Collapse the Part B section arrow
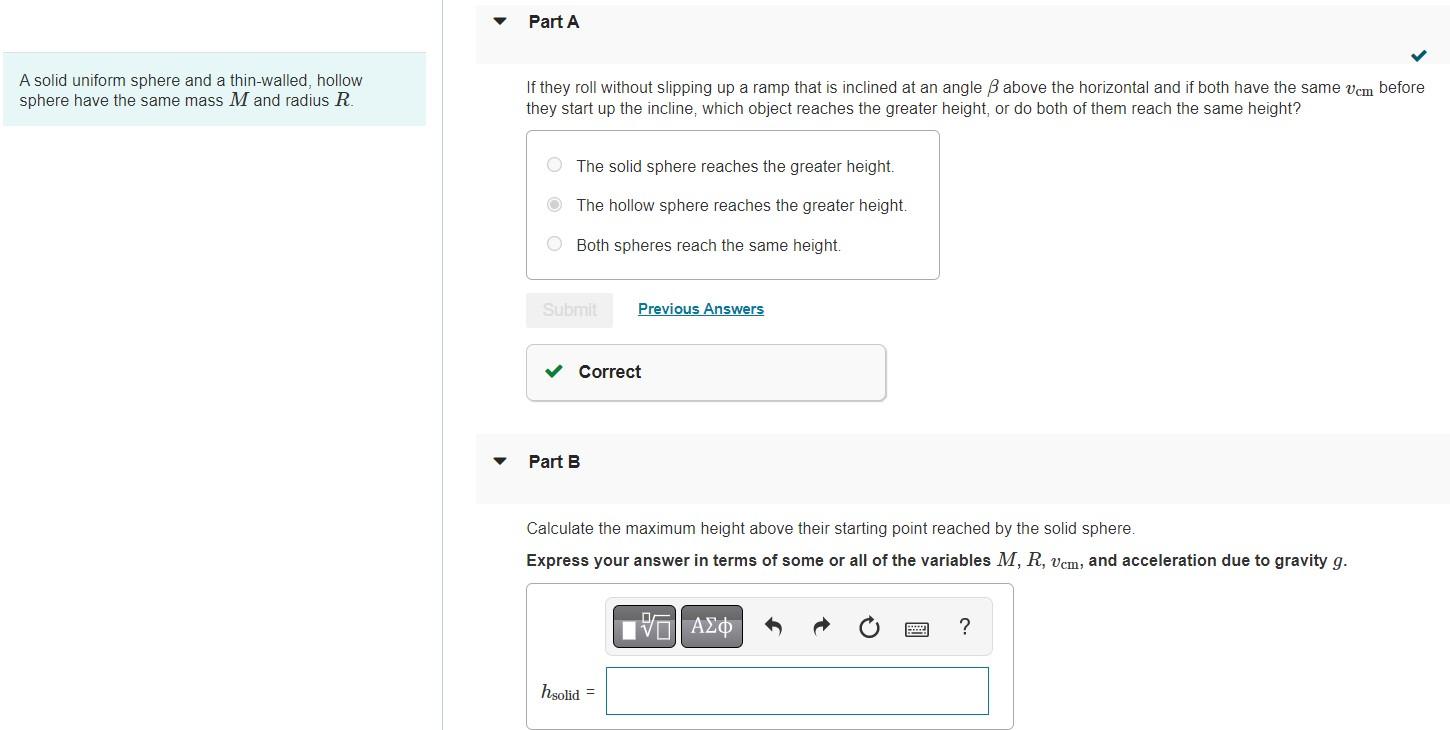 click(500, 461)
